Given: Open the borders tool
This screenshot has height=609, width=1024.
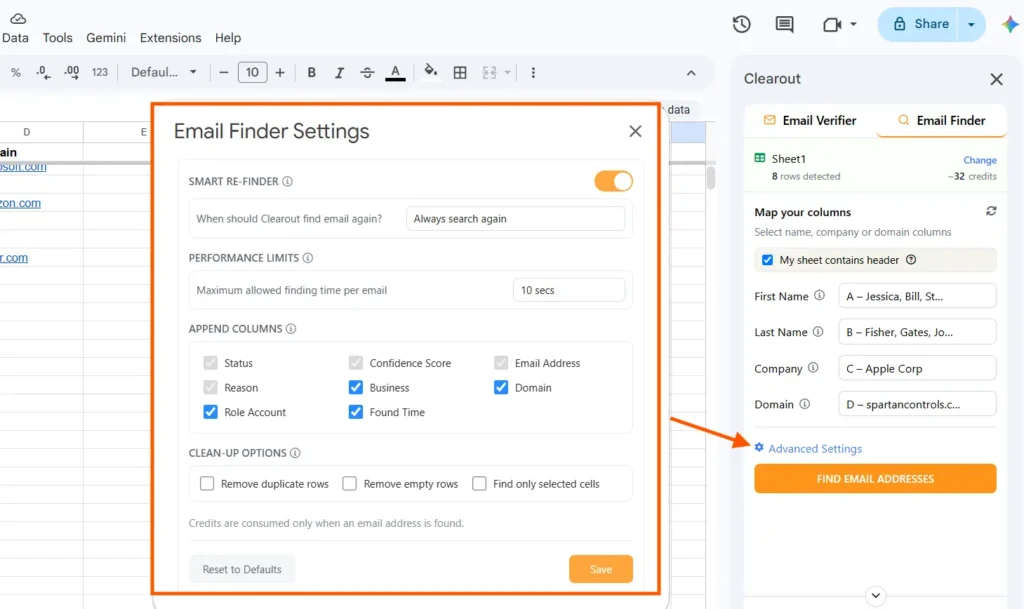Looking at the screenshot, I should (460, 72).
